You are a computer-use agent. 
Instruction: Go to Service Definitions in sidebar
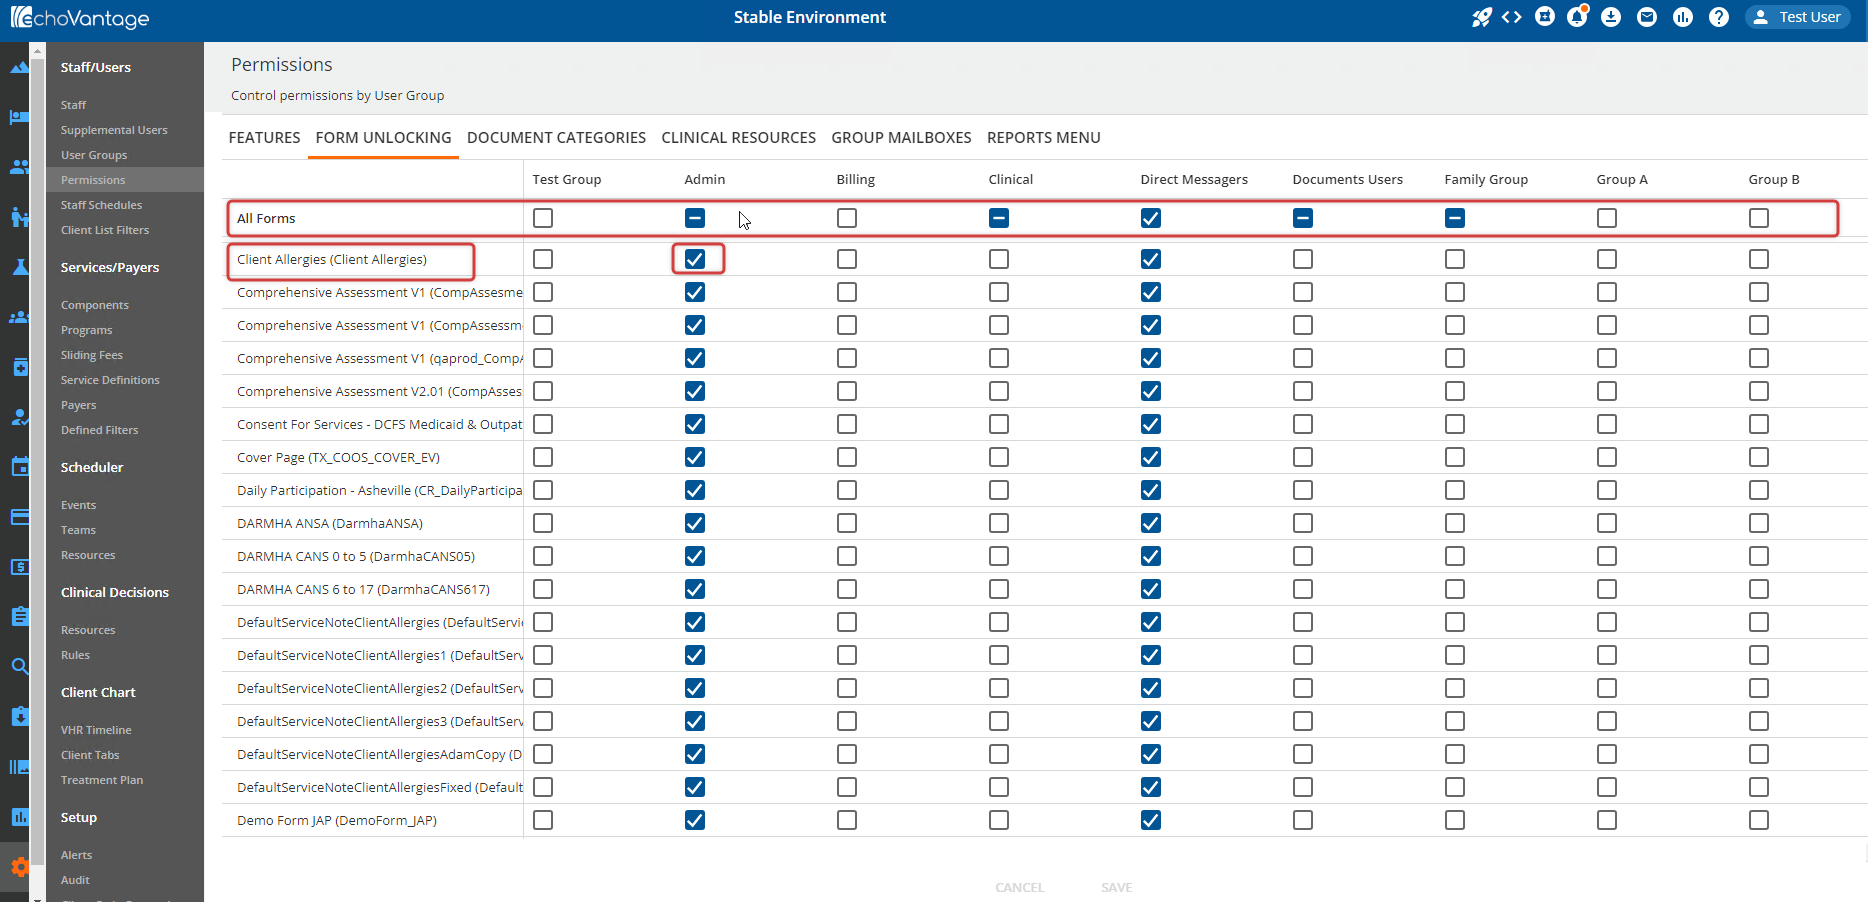click(110, 380)
